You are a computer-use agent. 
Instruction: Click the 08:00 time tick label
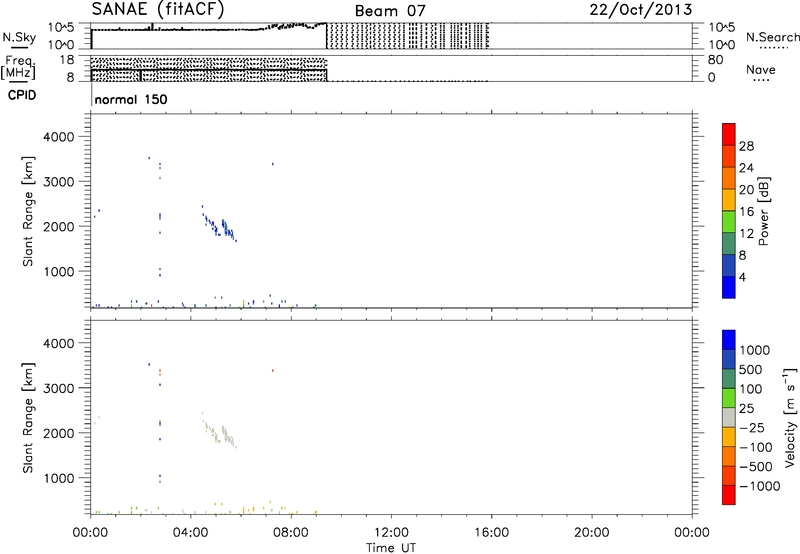pos(291,533)
